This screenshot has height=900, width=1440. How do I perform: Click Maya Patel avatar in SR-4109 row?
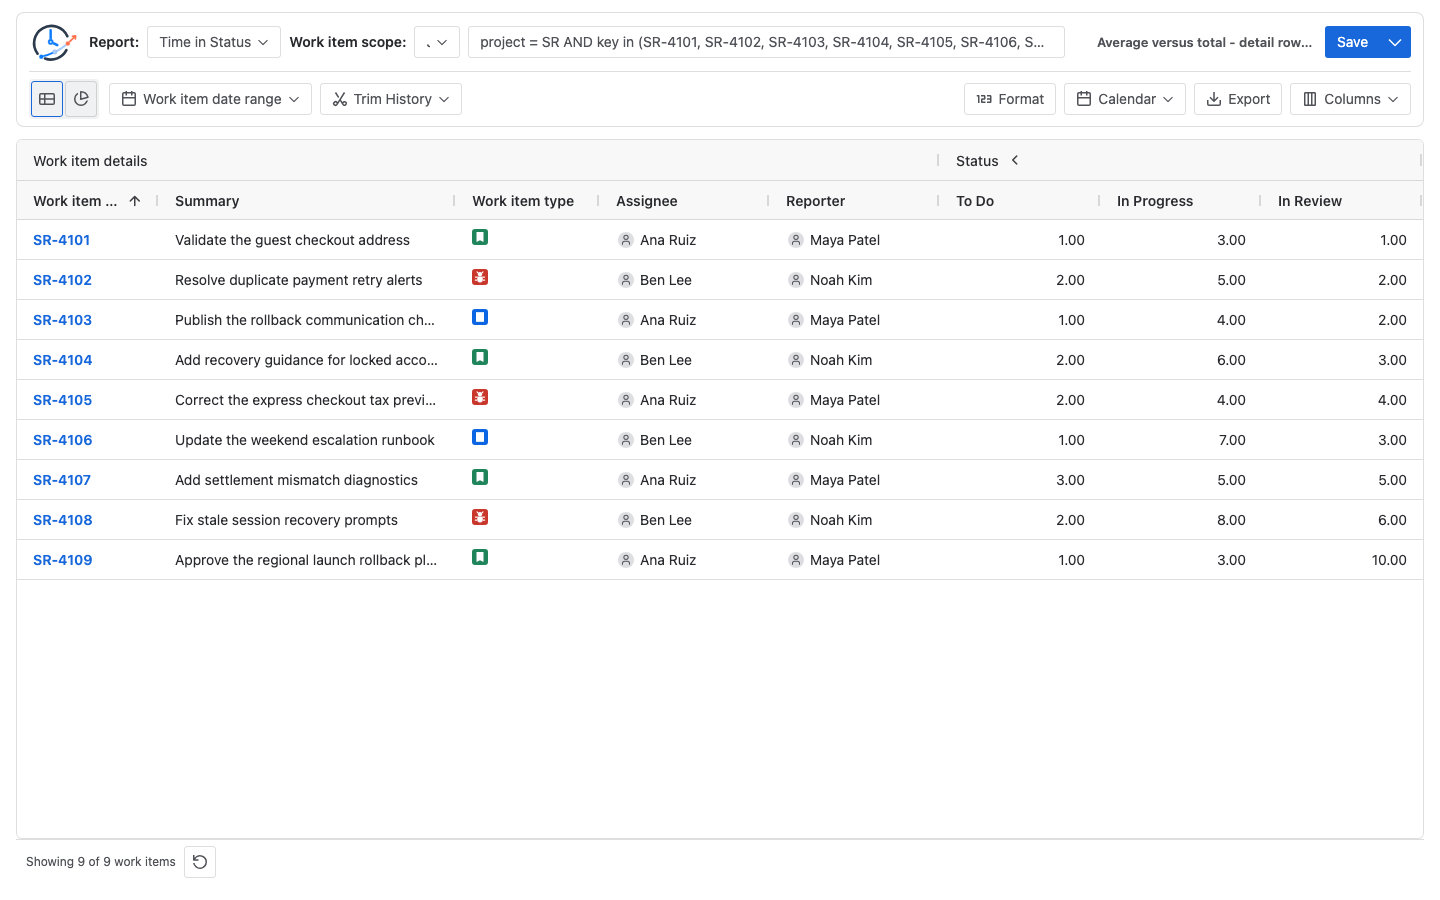[796, 560]
